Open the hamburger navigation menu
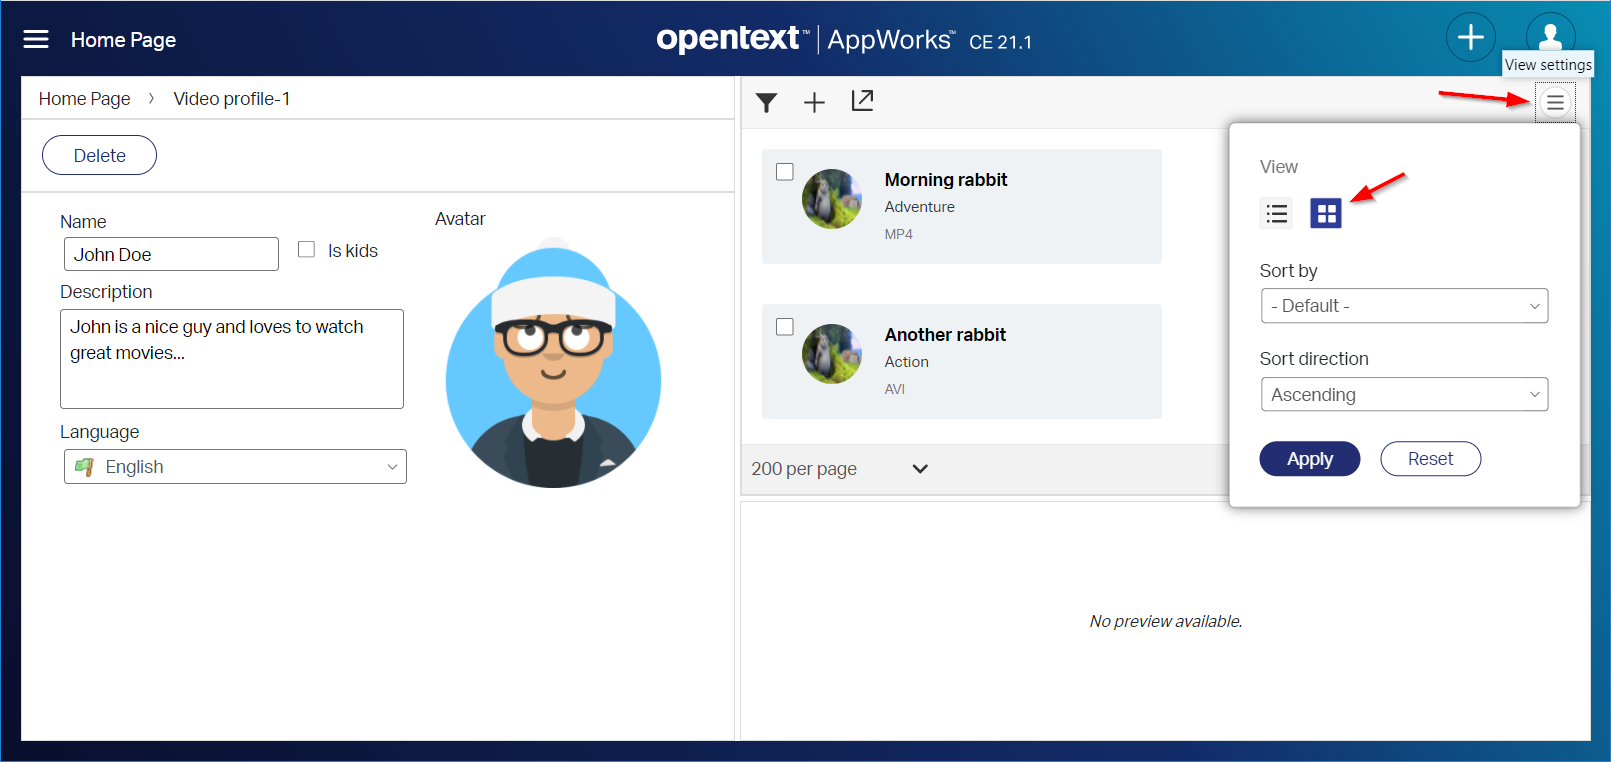This screenshot has height=762, width=1611. (x=36, y=39)
